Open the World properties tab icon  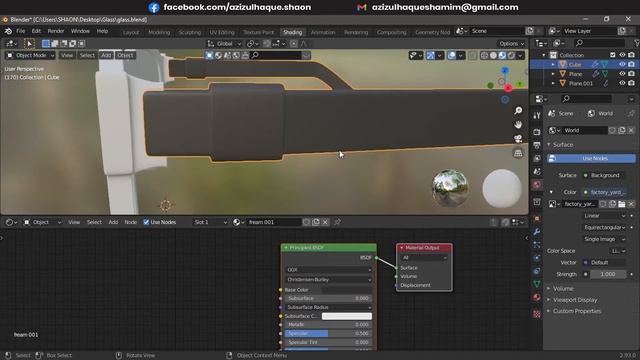tap(537, 184)
